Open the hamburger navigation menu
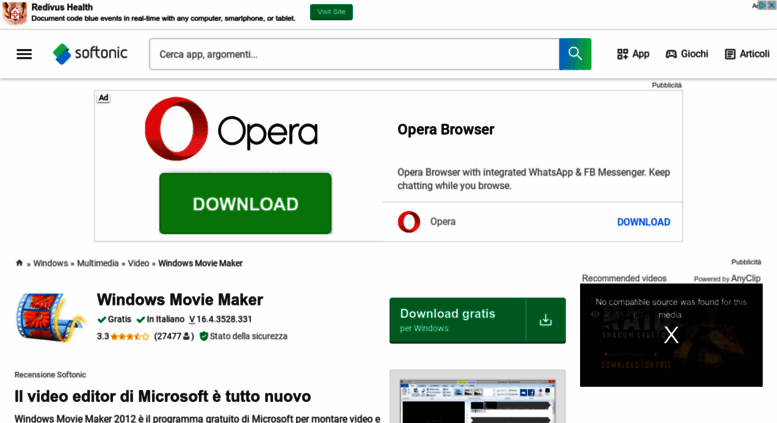Image resolution: width=777 pixels, height=423 pixels. 24,54
